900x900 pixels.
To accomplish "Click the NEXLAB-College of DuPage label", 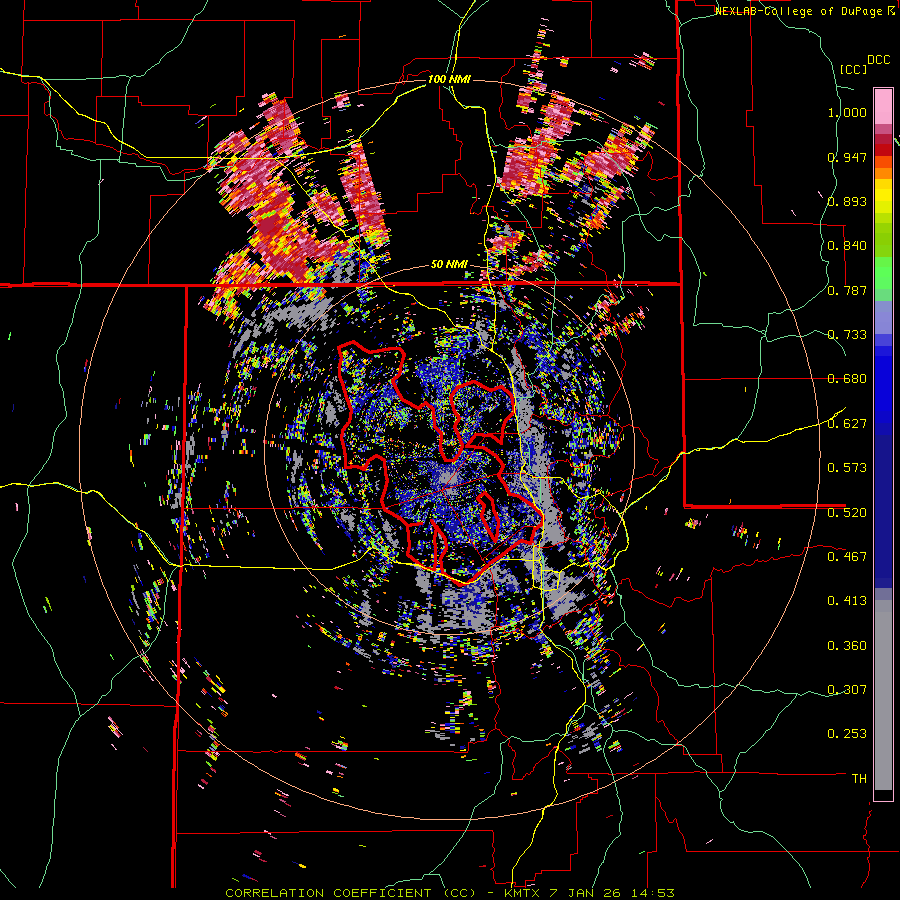I will tap(798, 11).
